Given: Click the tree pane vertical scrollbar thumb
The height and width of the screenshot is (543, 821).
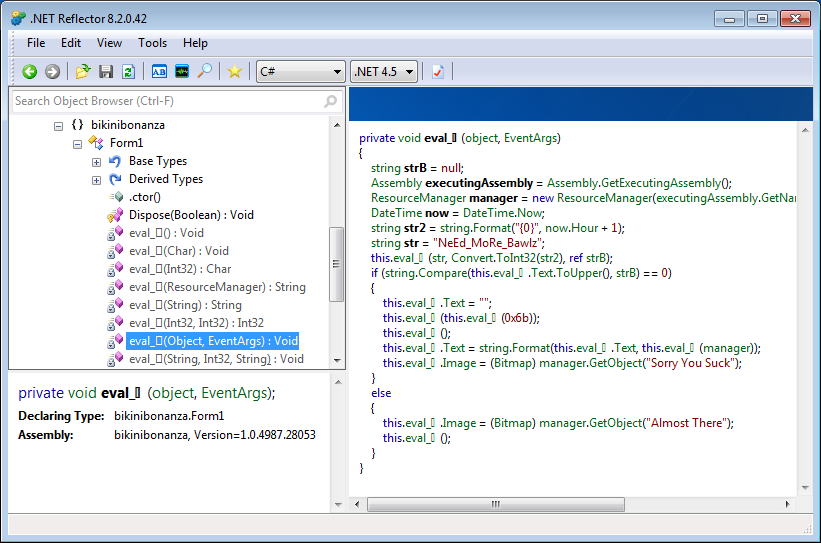Looking at the screenshot, I should [337, 264].
